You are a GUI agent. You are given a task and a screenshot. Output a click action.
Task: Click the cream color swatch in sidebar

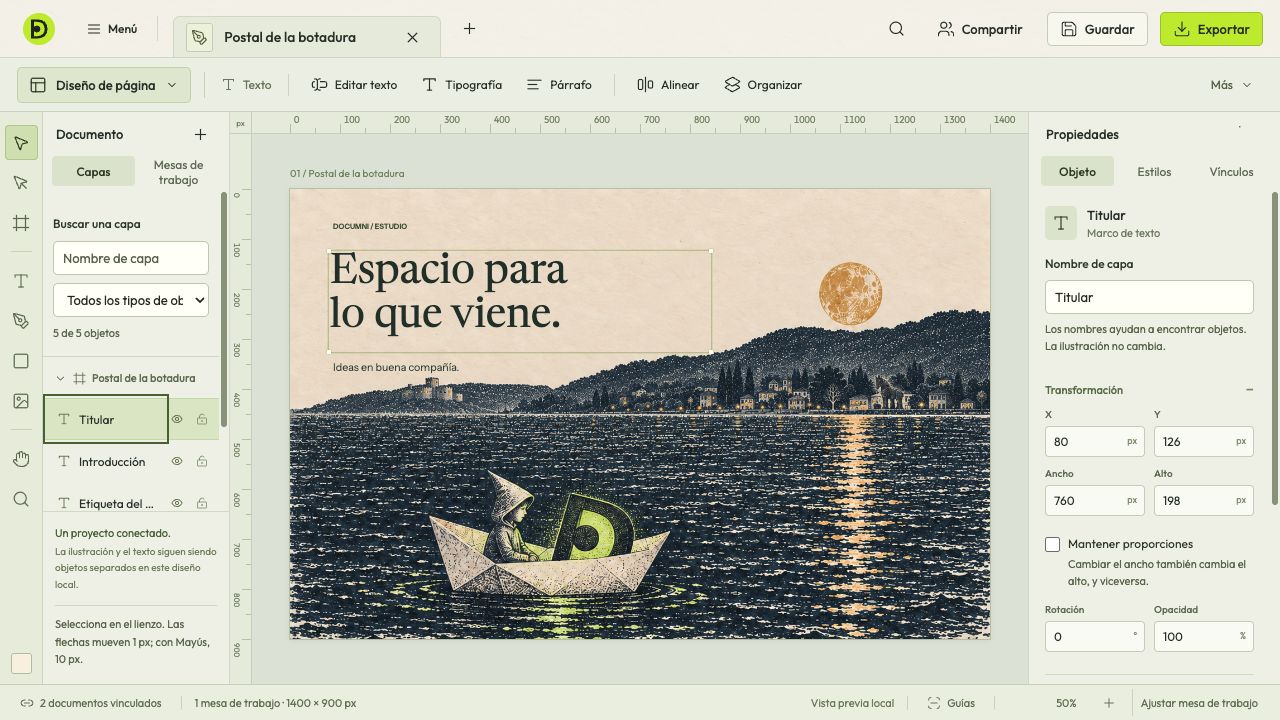[x=21, y=664]
